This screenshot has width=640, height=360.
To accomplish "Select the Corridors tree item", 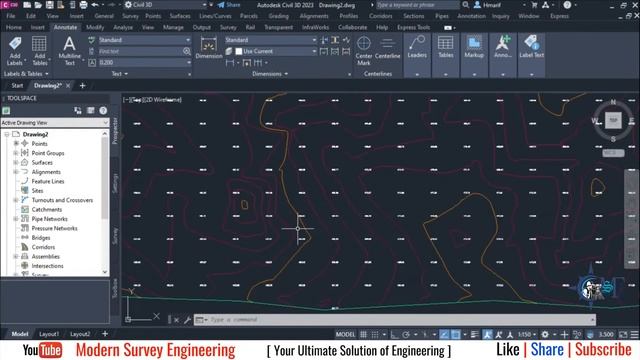I will pos(43,247).
